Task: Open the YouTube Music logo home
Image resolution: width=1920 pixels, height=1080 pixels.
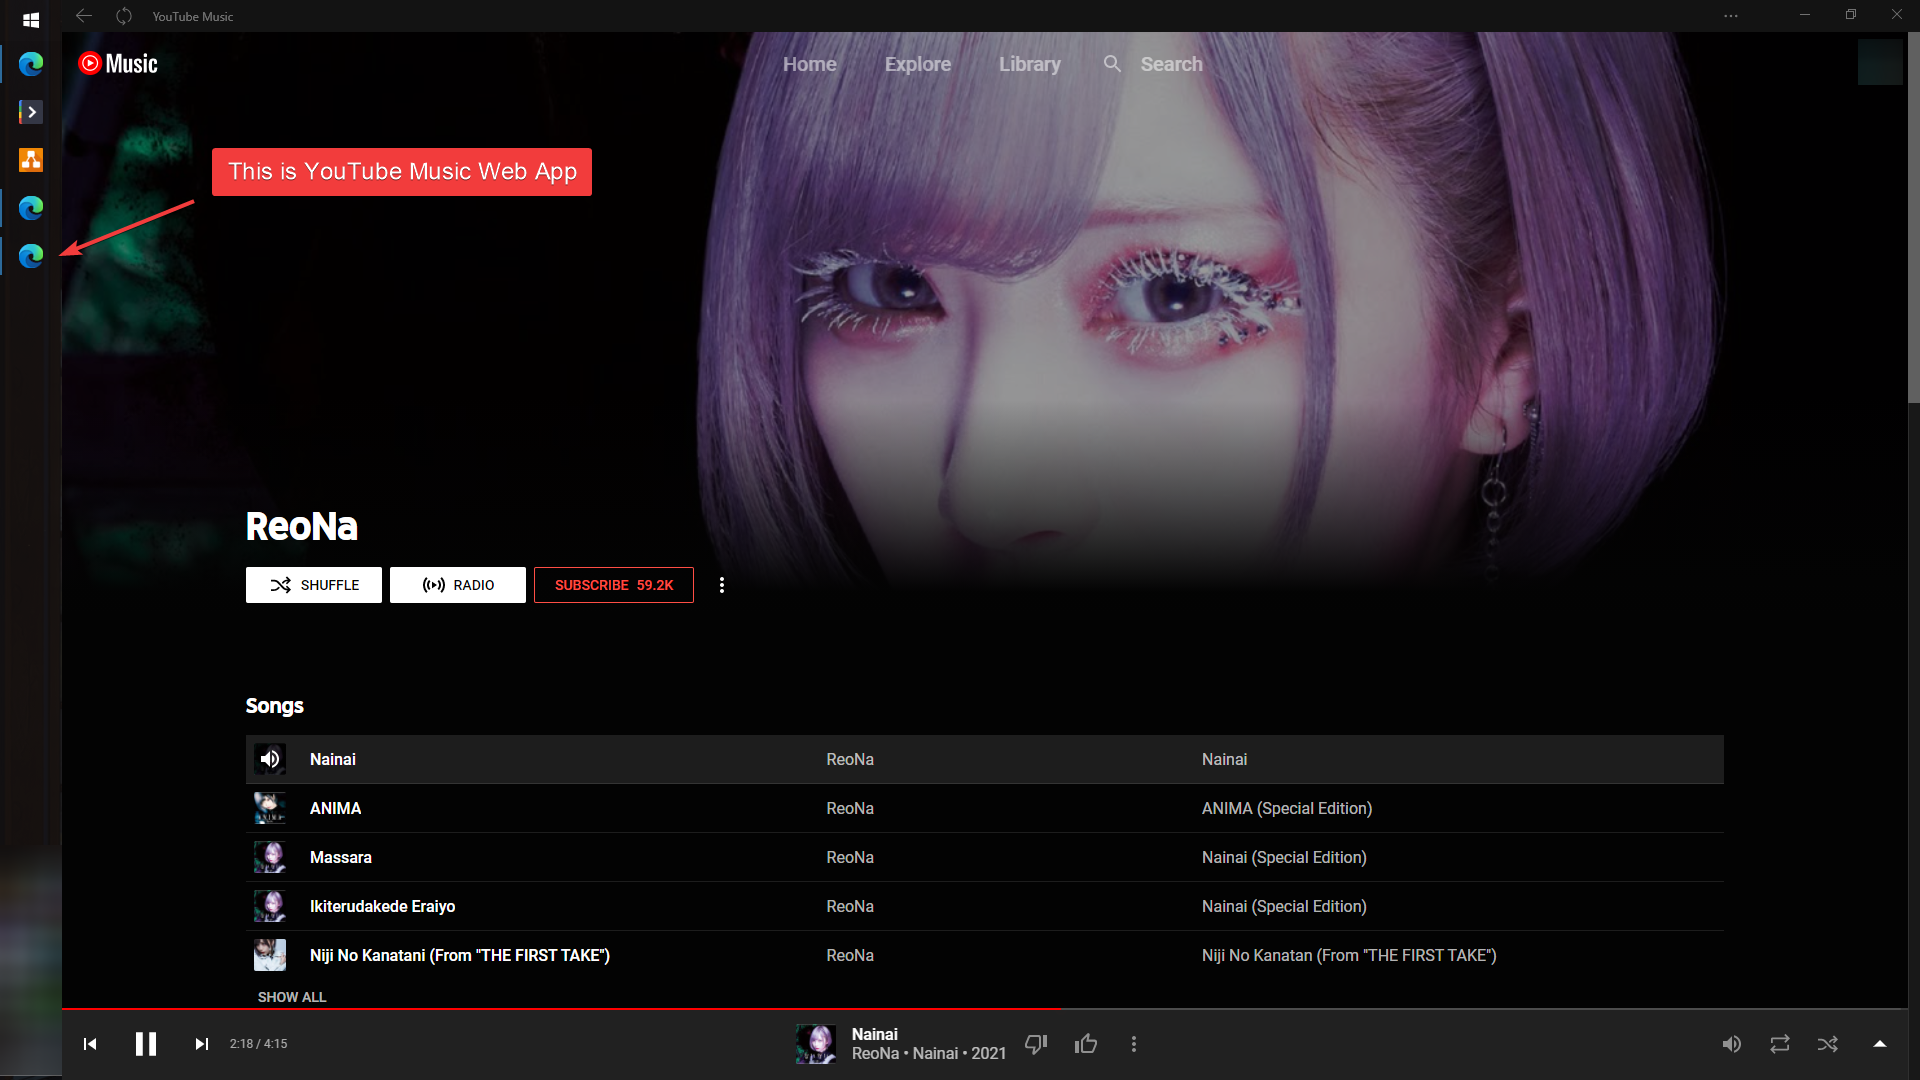Action: (x=118, y=64)
